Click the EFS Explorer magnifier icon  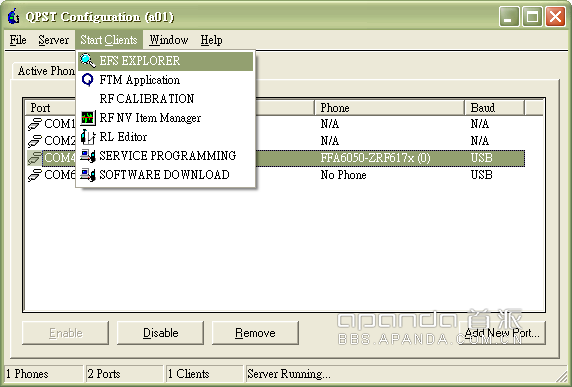tap(88, 61)
